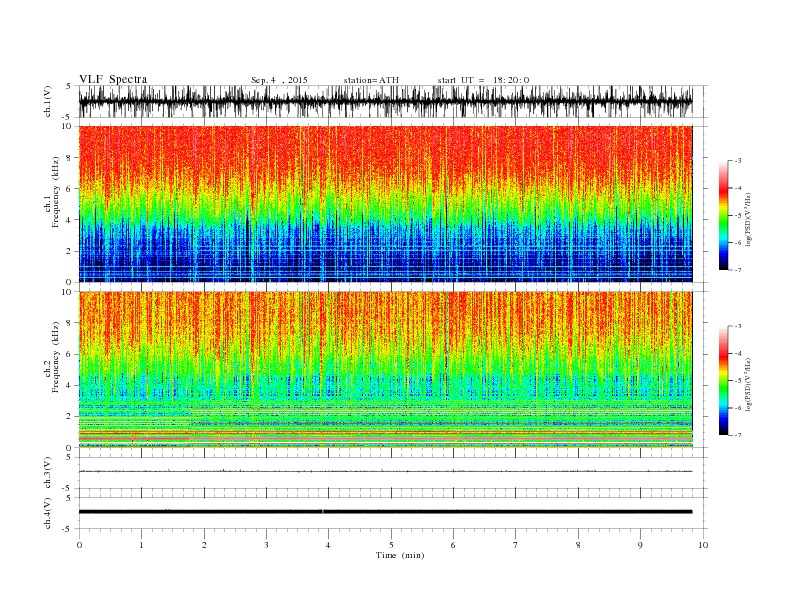Click the "7" tick label on time axis
792x612 pixels.
[x=516, y=545]
